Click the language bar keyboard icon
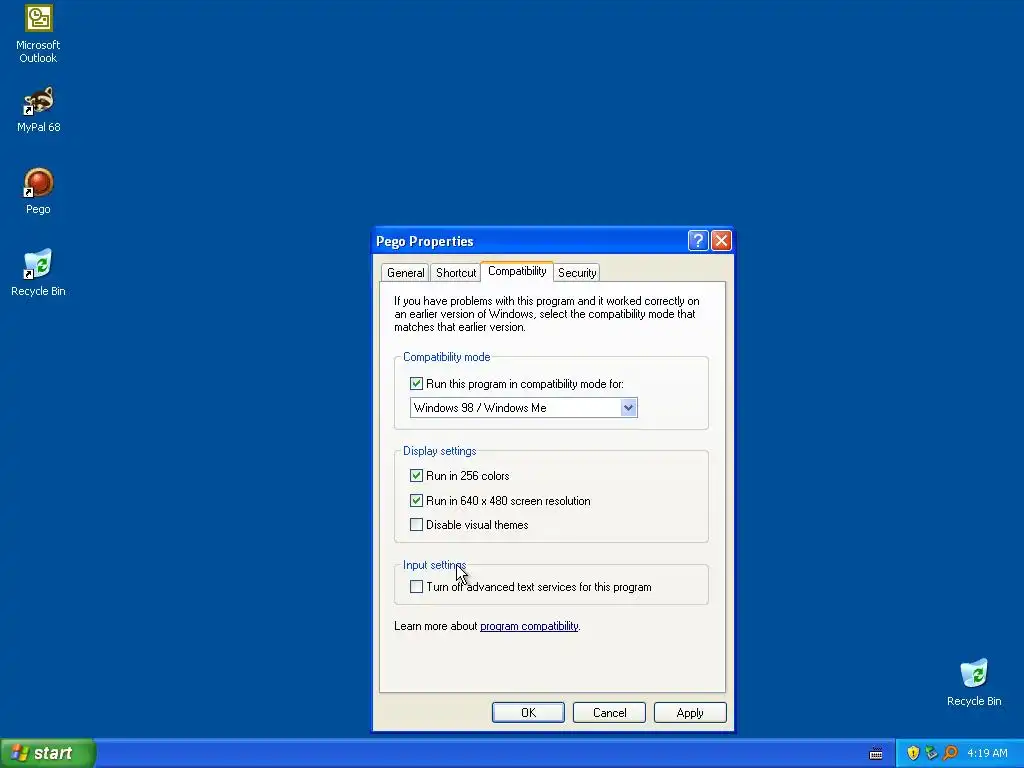Image resolution: width=1024 pixels, height=768 pixels. (x=876, y=754)
